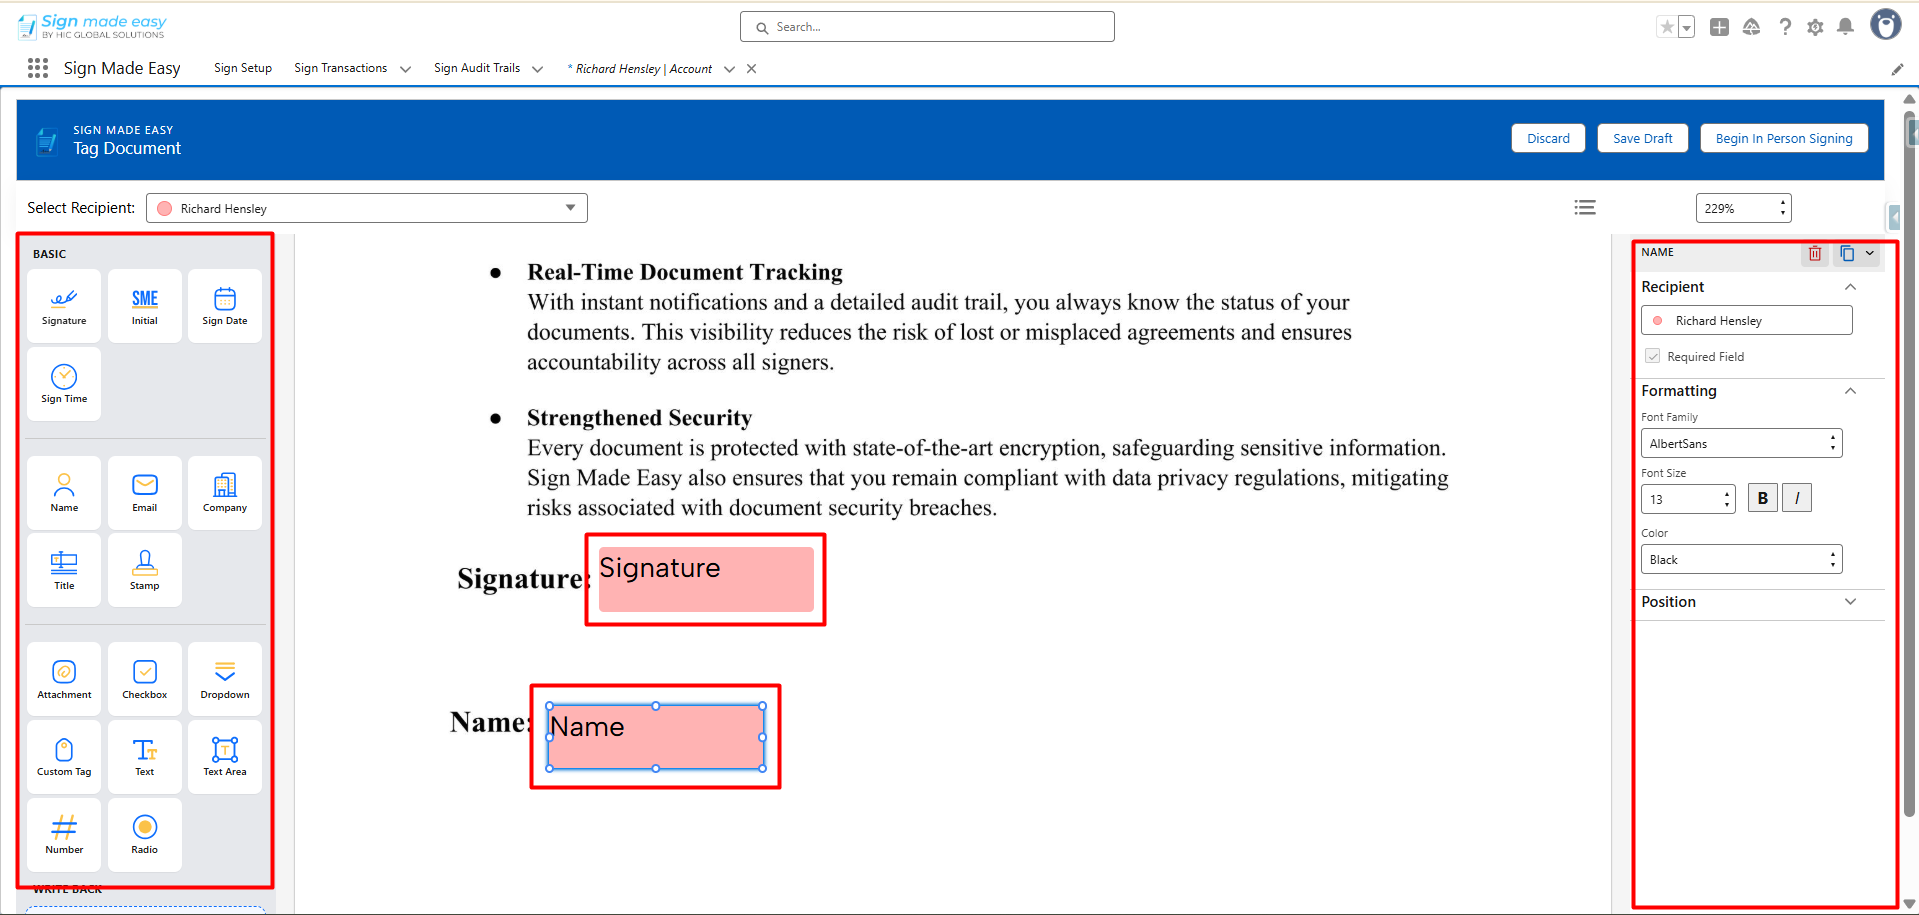Switch to Richard Hensley | Account tab

(640, 69)
